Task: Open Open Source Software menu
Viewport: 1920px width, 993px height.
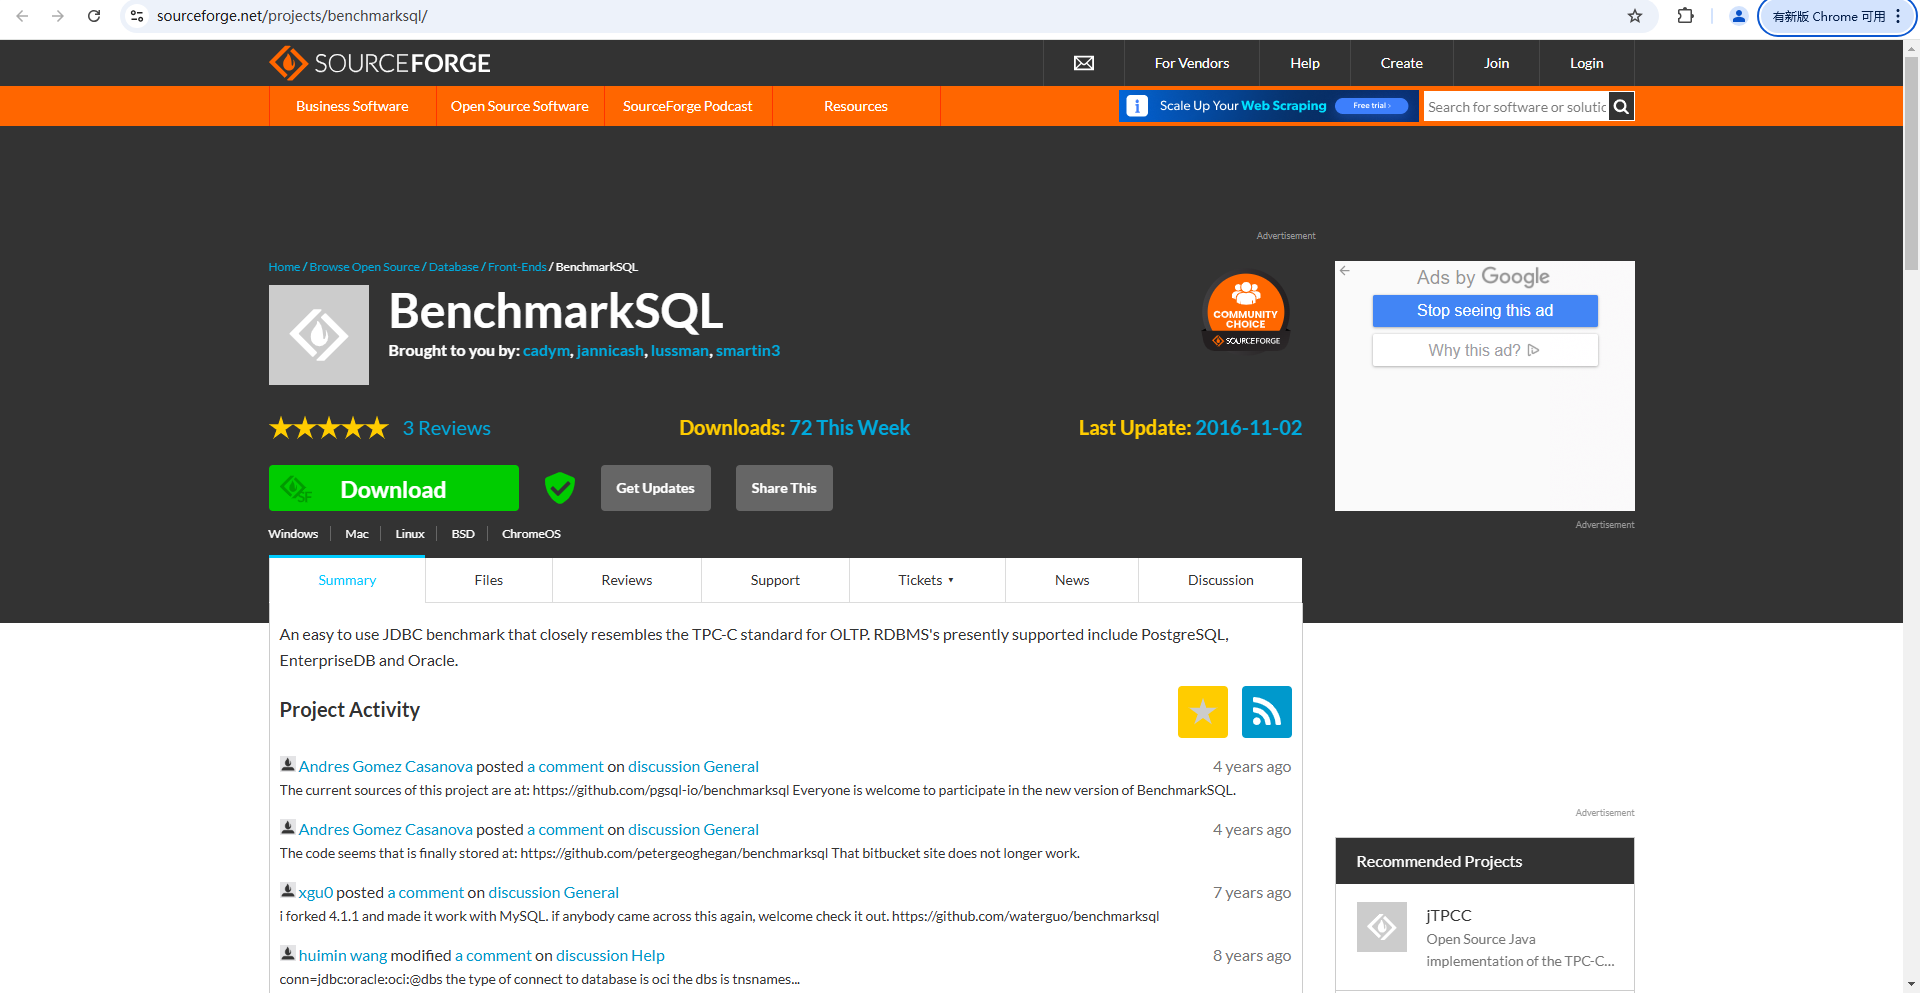Action: (520, 106)
